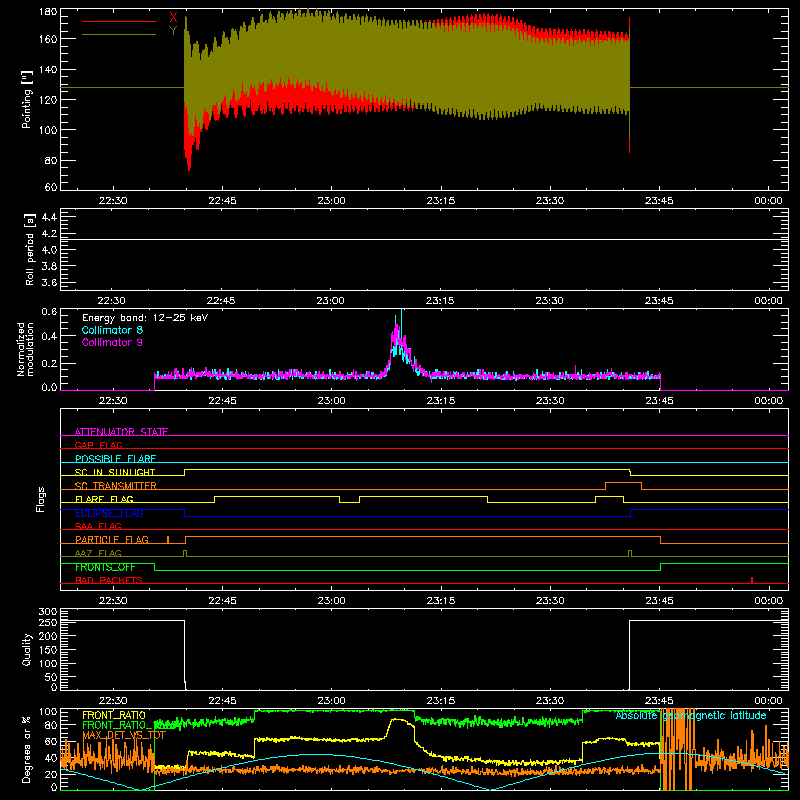Viewport: 800px width, 800px height.
Task: Click the 60 tick on the Pointing axis
Action: [51, 187]
